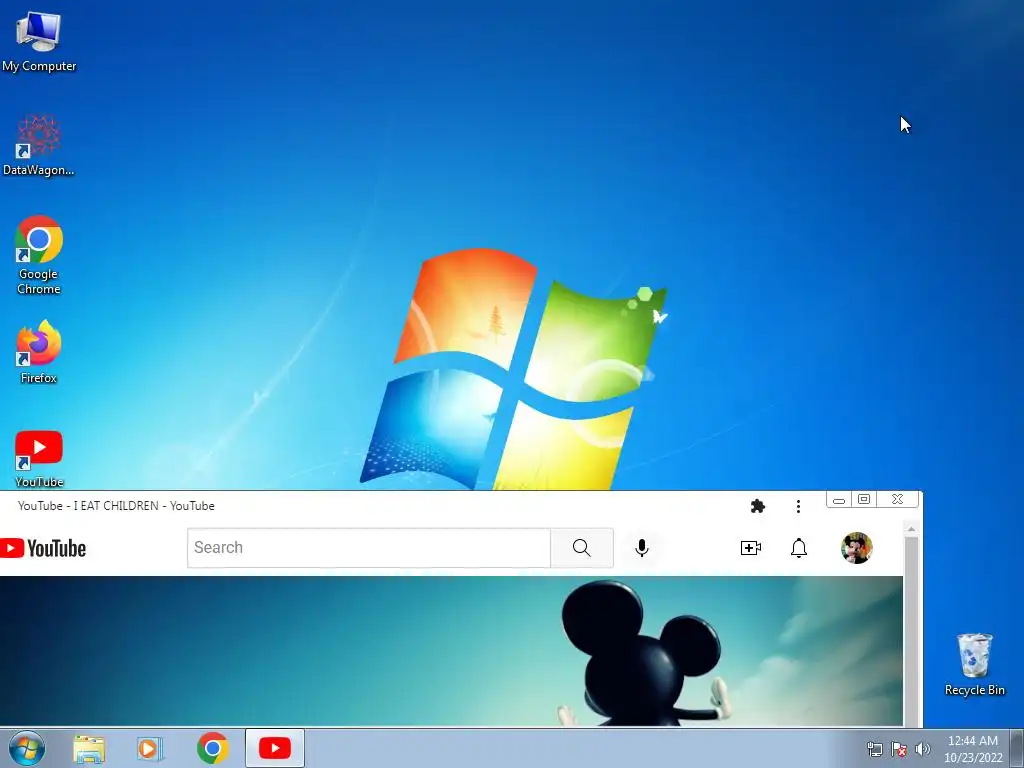
Task: Click the YouTube page vertical scrollbar thumb
Action: coord(912,631)
